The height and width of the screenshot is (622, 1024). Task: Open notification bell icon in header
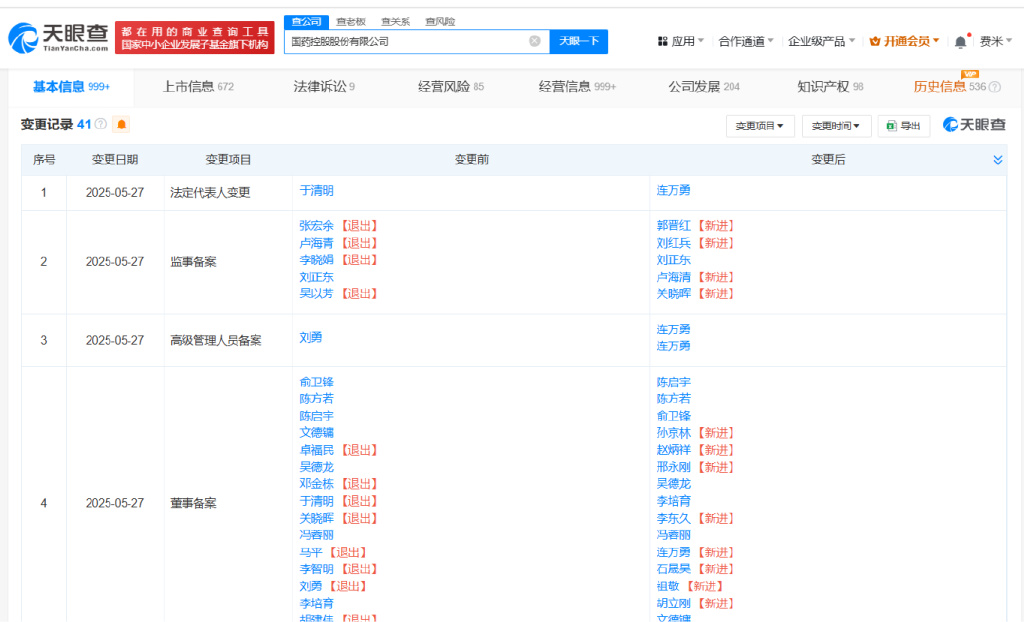coord(960,42)
